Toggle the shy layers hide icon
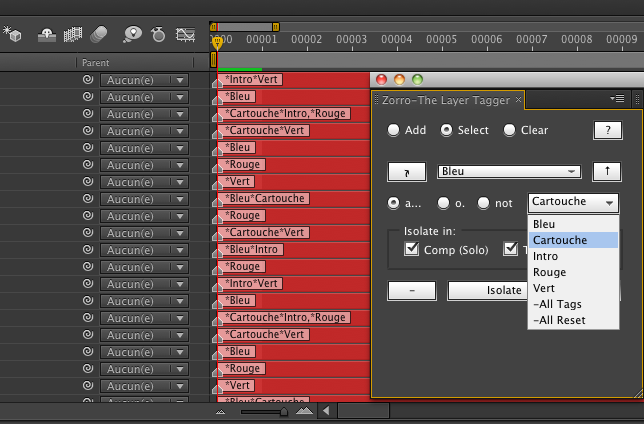This screenshot has width=644, height=424. [x=46, y=34]
